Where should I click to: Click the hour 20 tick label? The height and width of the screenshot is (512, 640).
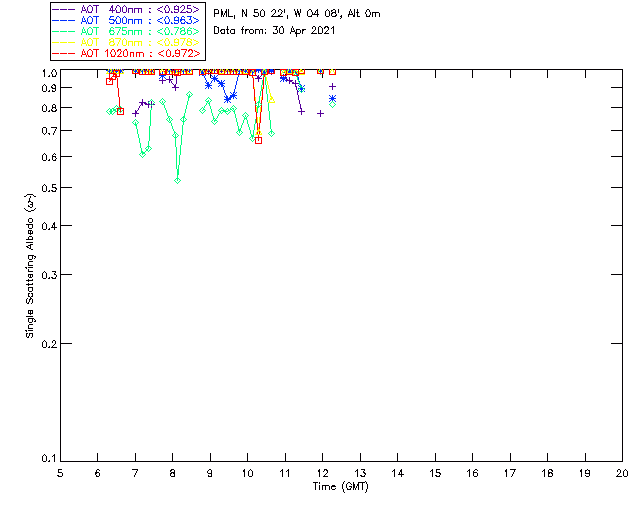(622, 473)
